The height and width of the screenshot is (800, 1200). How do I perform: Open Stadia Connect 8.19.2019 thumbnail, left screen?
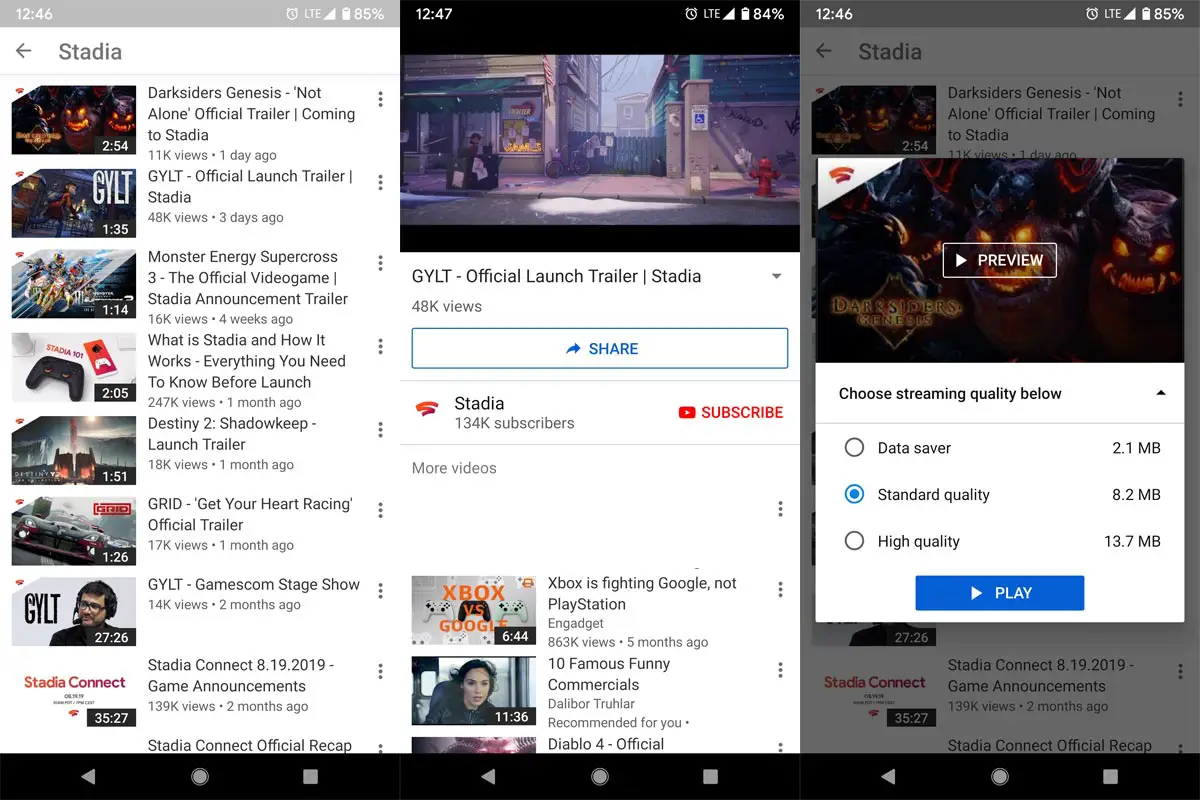coord(74,692)
